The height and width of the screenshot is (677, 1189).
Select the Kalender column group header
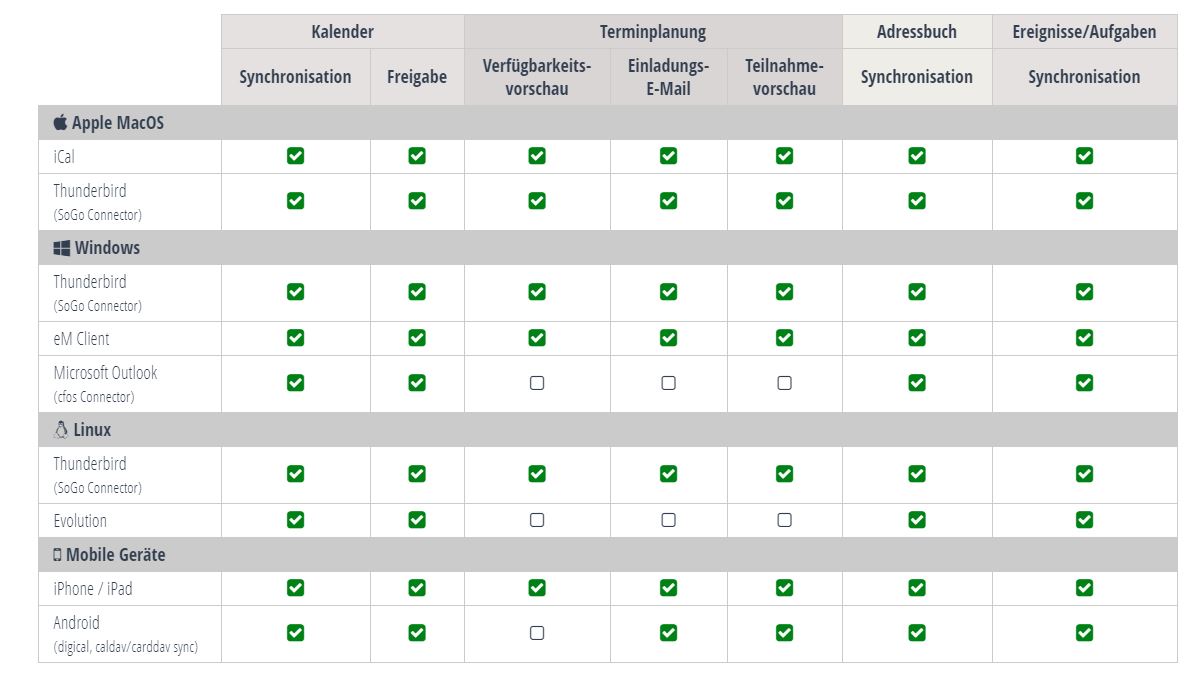(343, 32)
